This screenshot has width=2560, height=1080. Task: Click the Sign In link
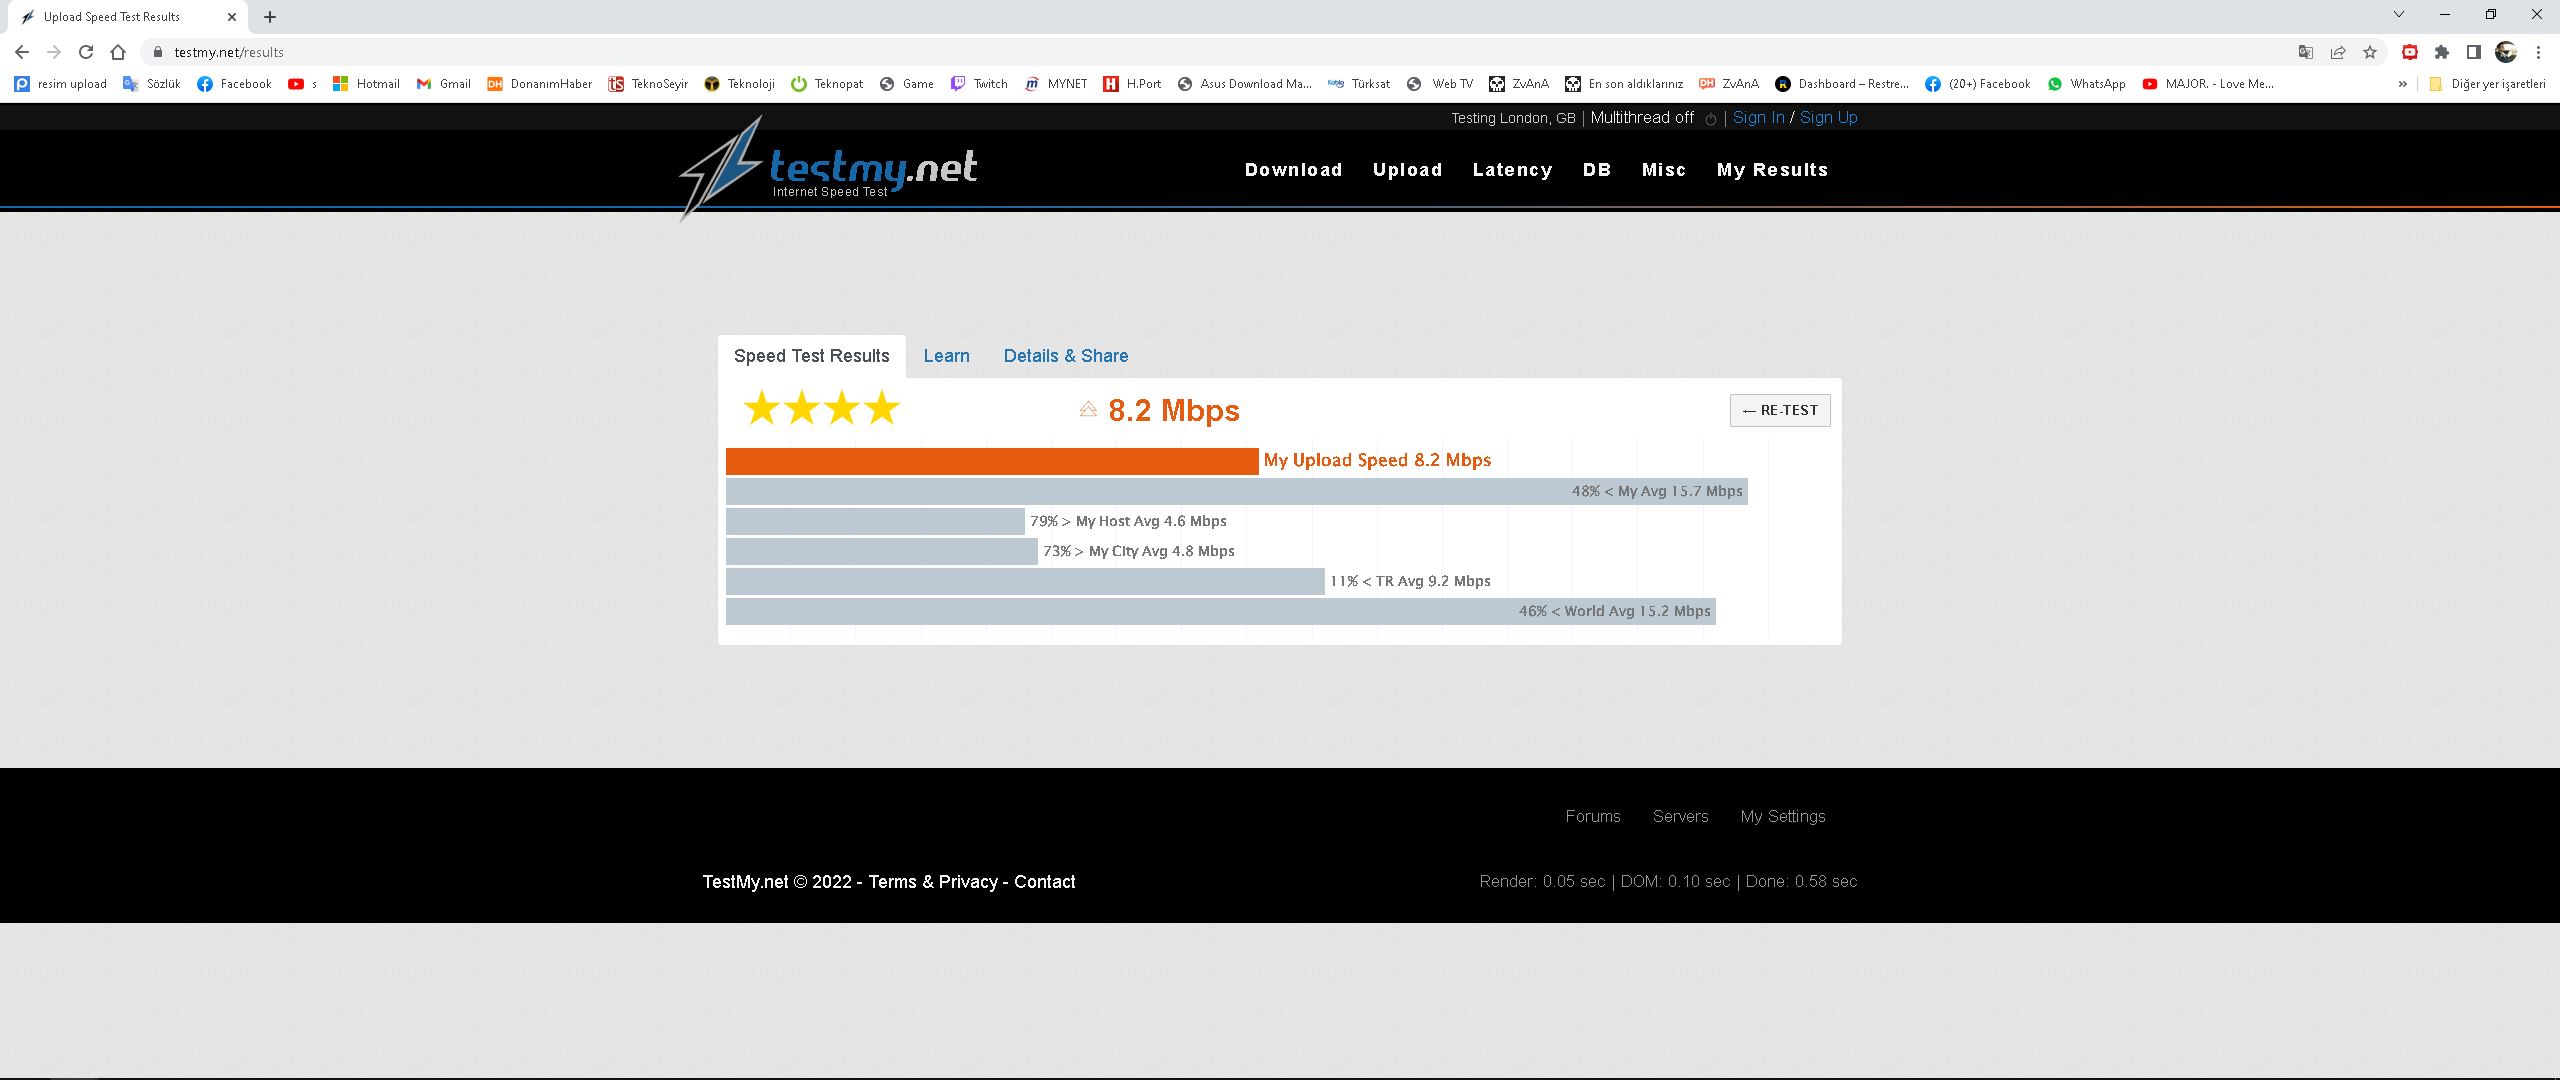[x=1758, y=118]
